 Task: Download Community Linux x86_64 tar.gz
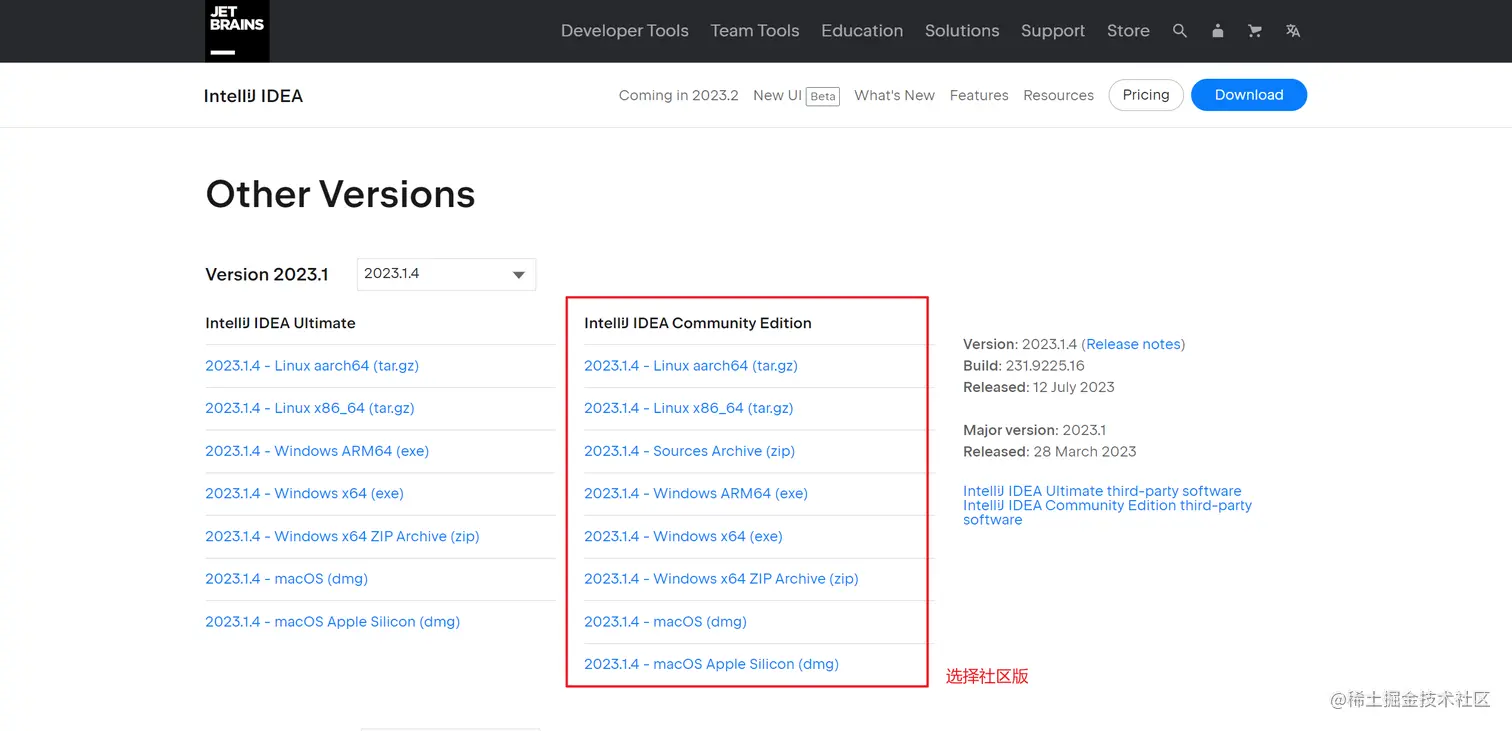(x=689, y=408)
